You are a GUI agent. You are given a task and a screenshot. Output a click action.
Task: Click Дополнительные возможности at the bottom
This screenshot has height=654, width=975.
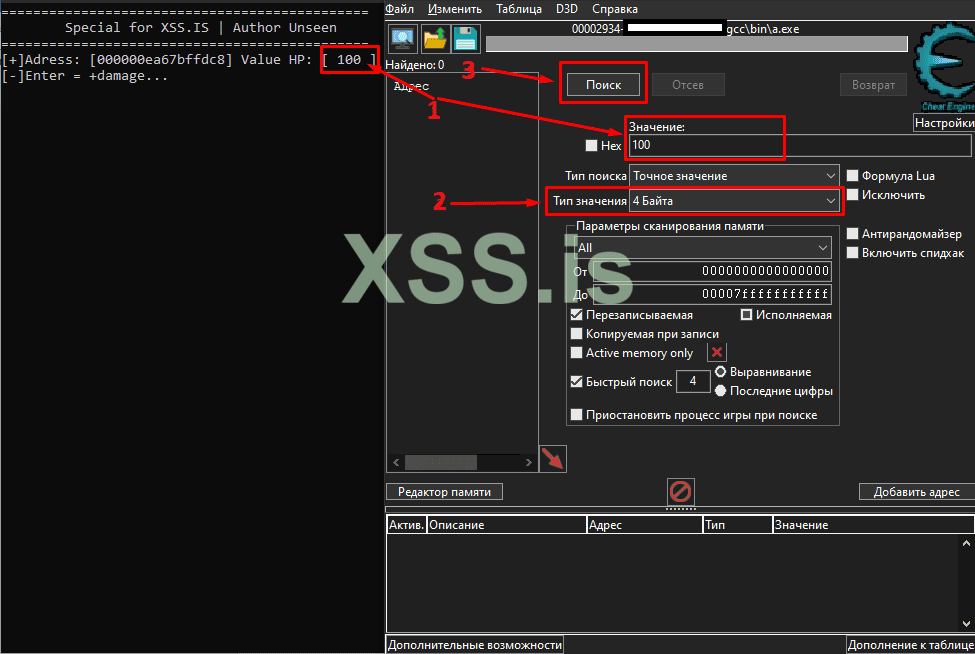474,645
